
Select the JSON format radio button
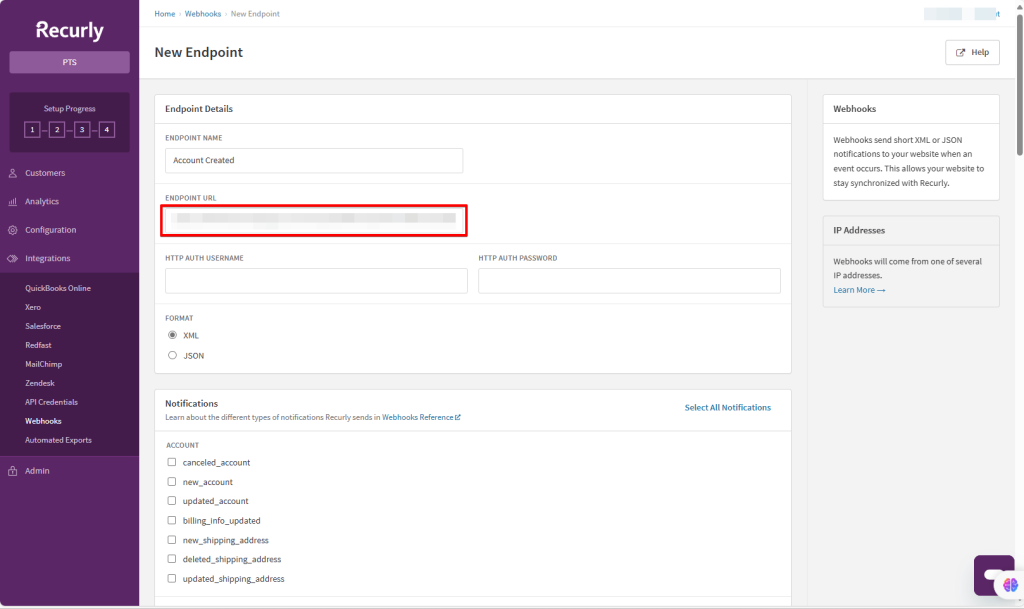[172, 355]
